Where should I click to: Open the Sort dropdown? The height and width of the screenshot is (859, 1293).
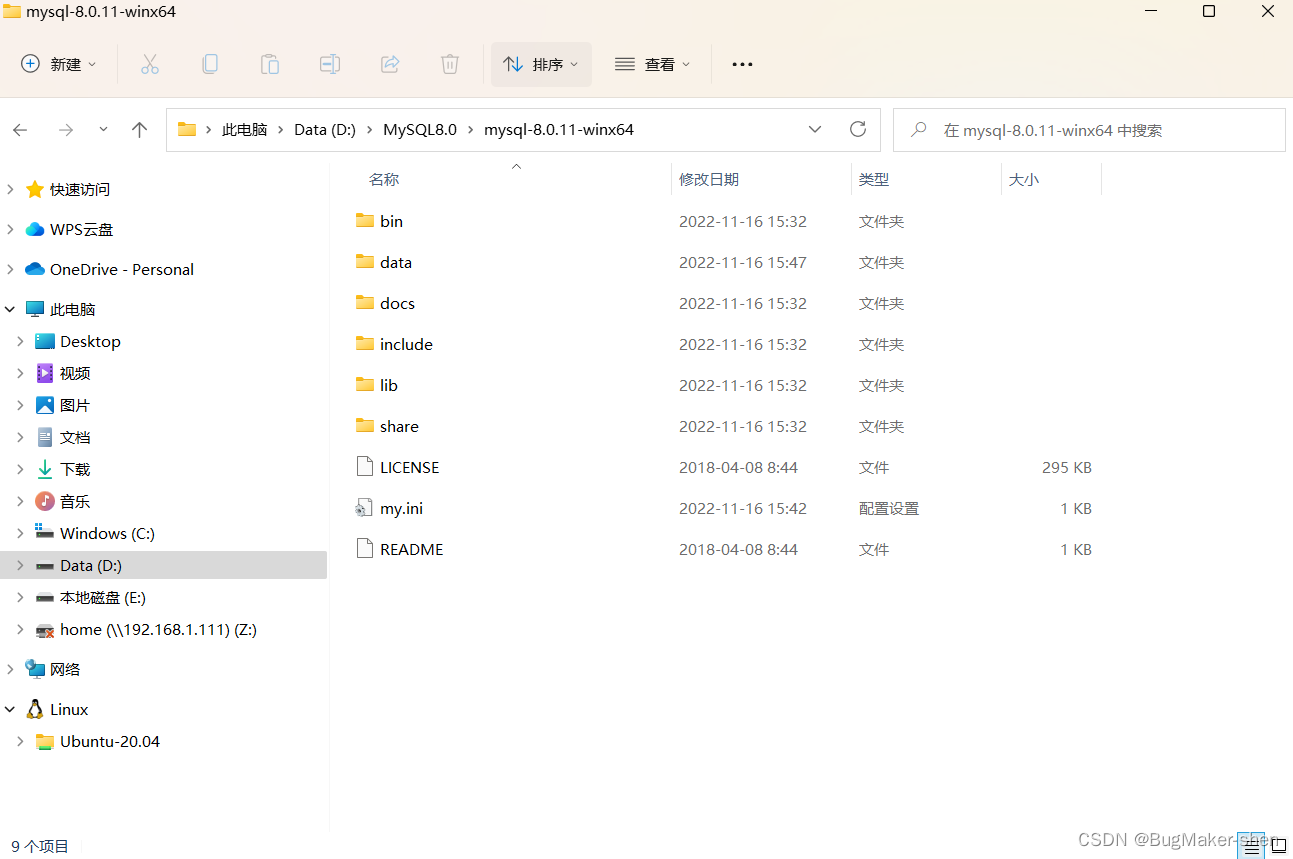click(x=541, y=64)
